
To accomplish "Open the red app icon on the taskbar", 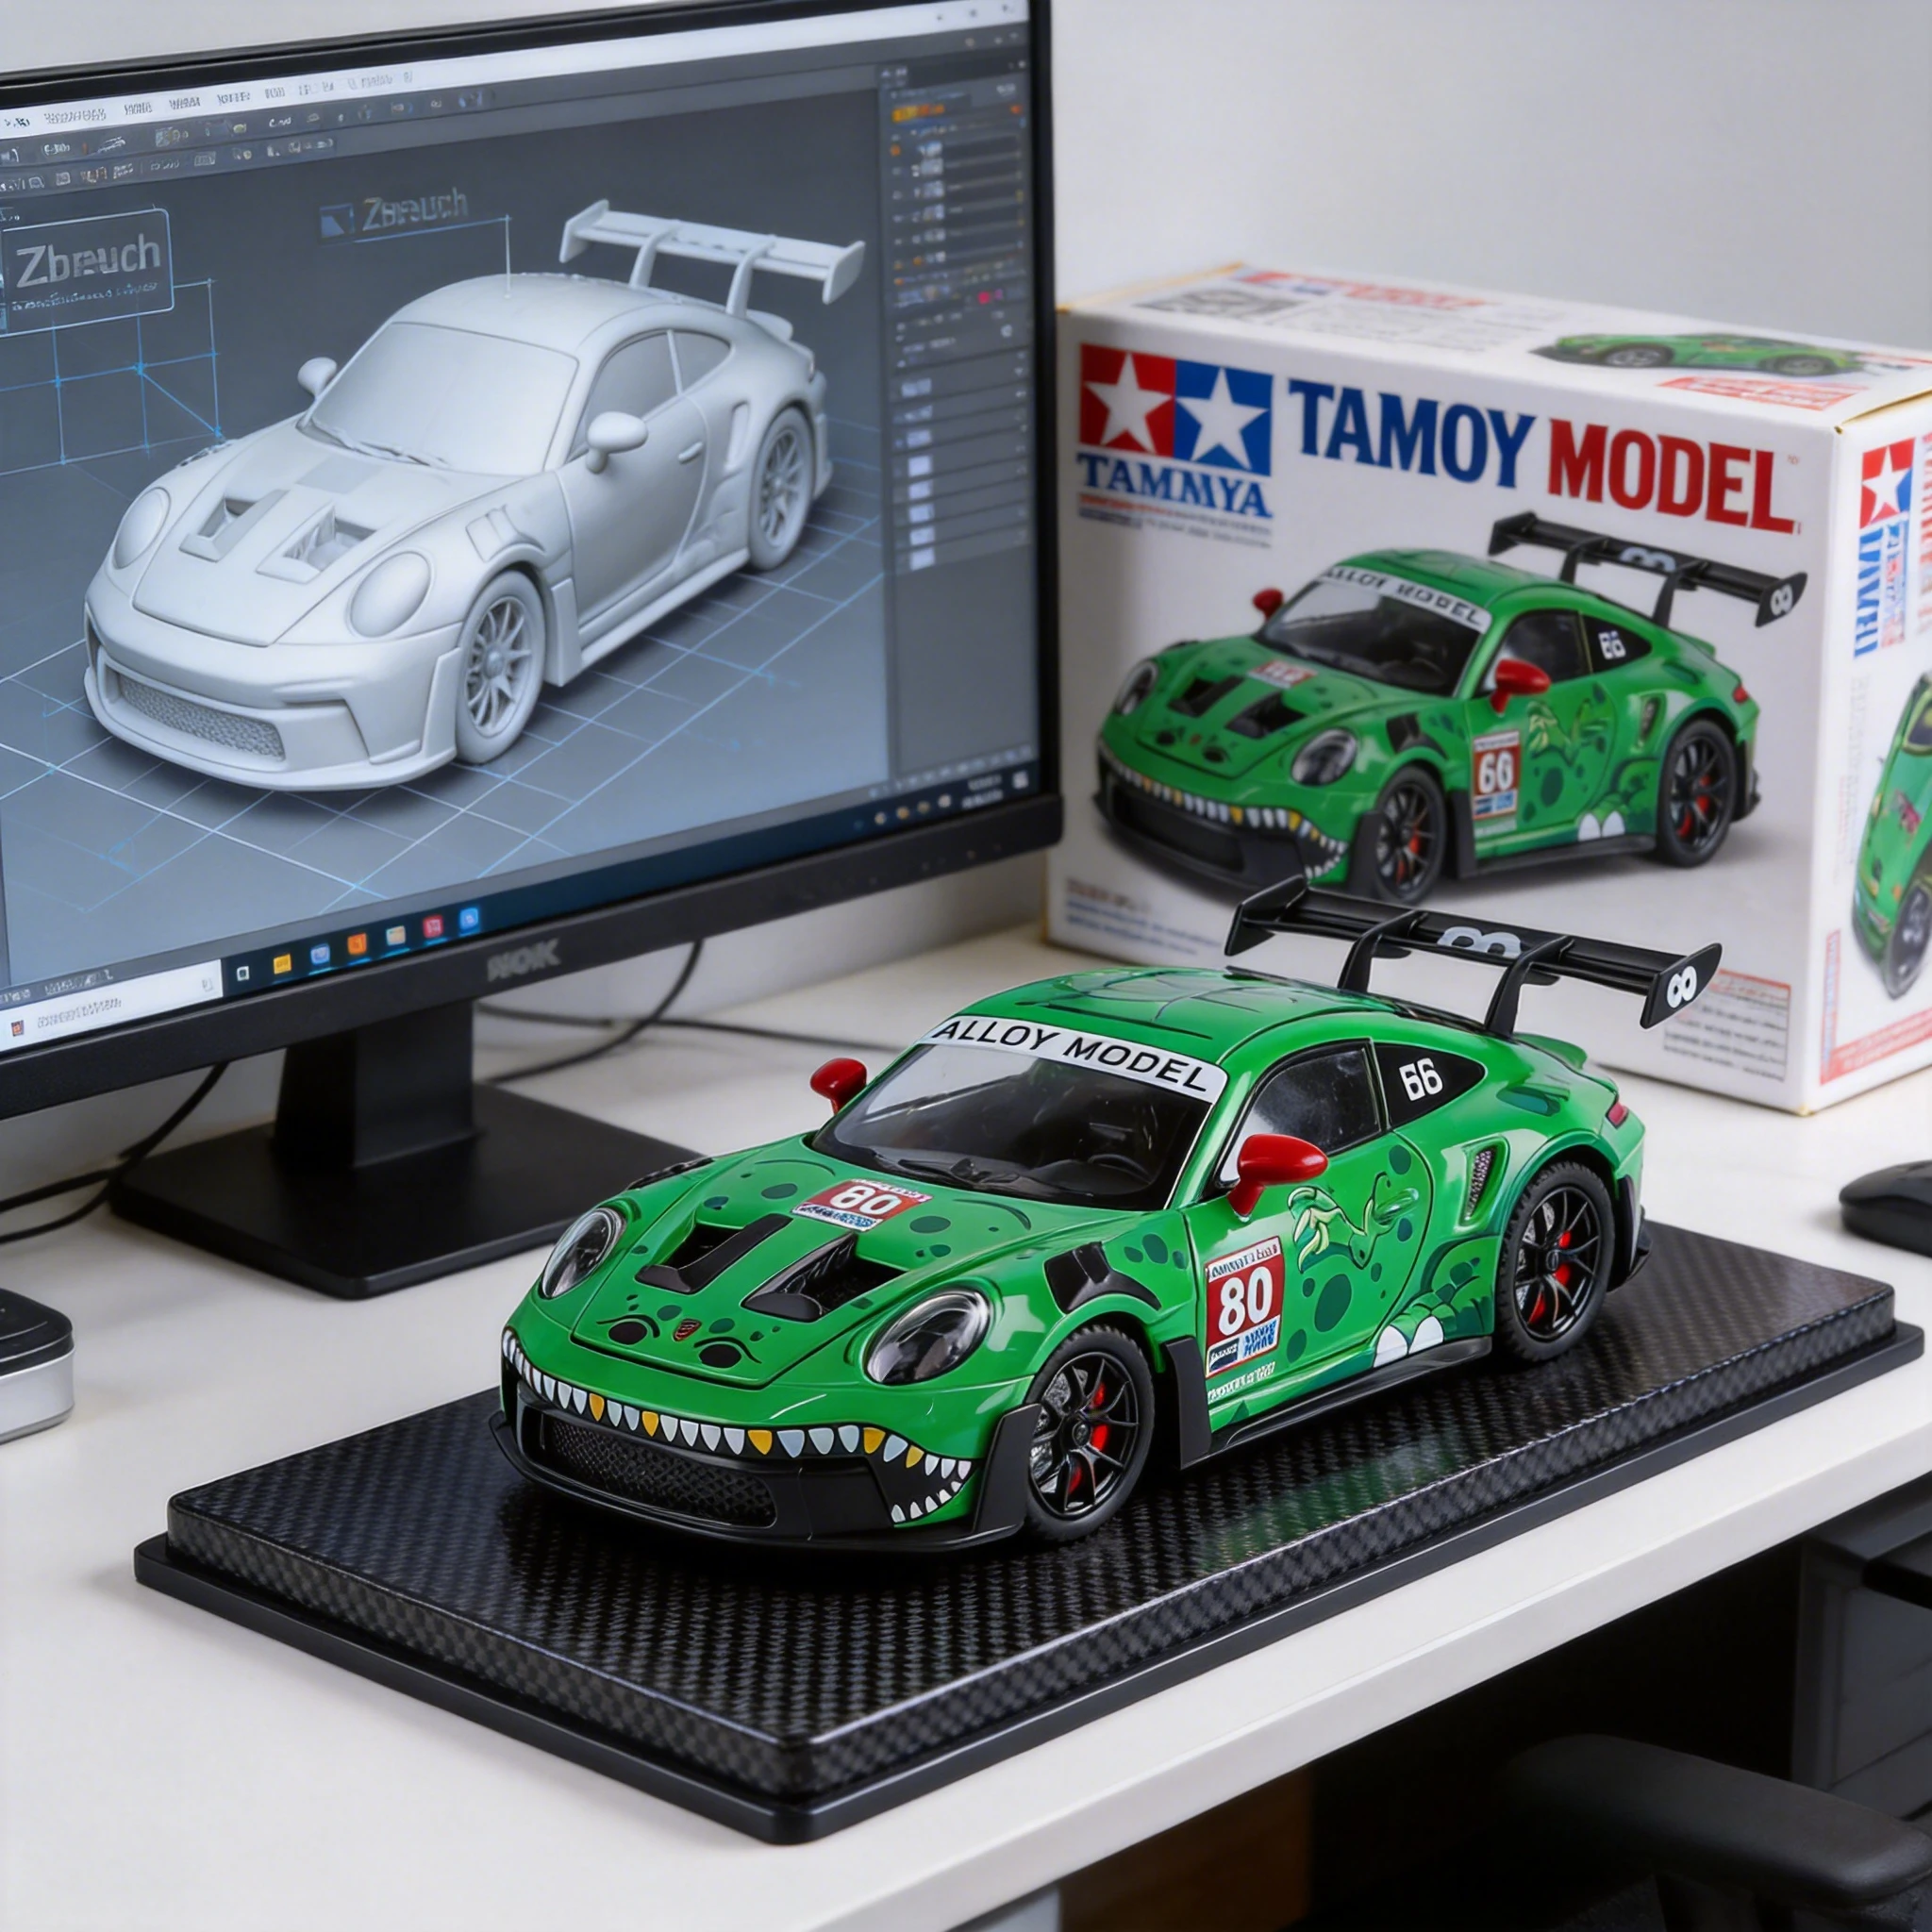I will point(432,926).
